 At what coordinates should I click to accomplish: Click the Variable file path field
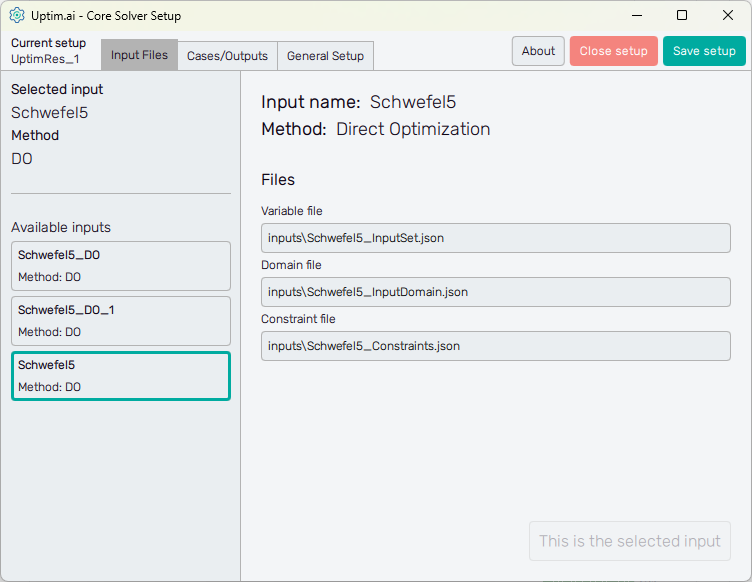pyautogui.click(x=495, y=238)
